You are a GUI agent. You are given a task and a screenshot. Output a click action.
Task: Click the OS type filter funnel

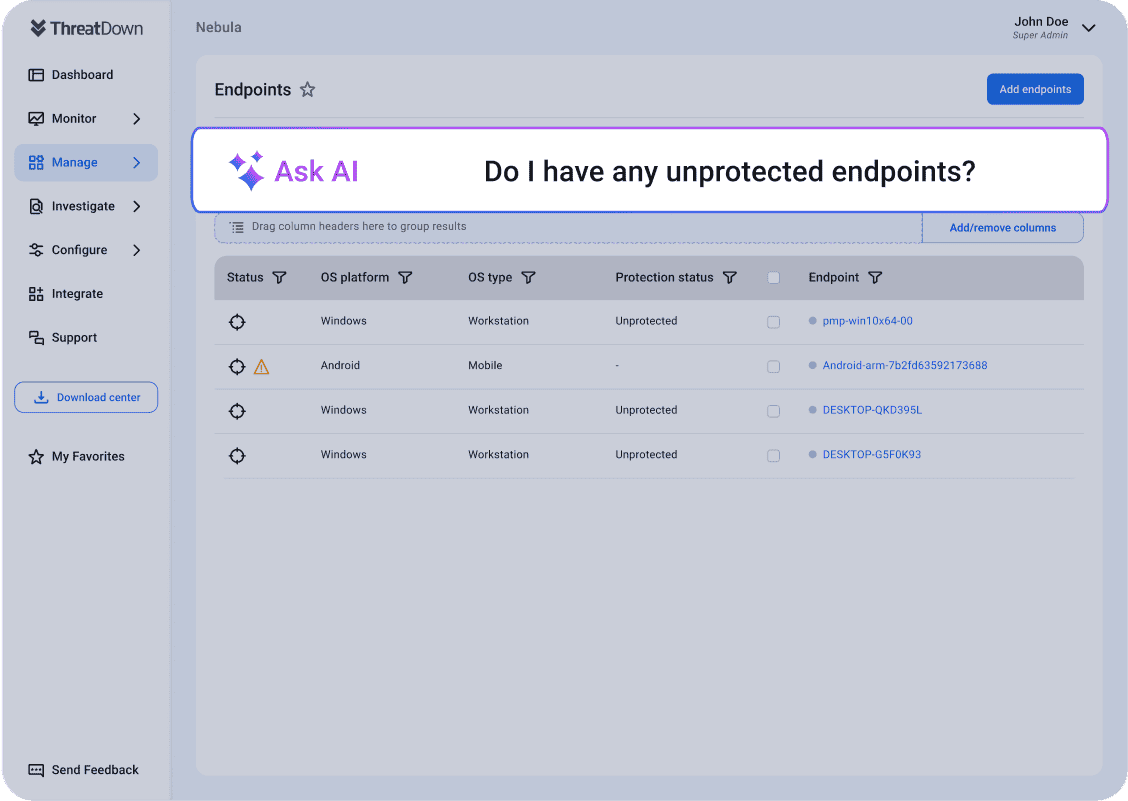point(529,278)
